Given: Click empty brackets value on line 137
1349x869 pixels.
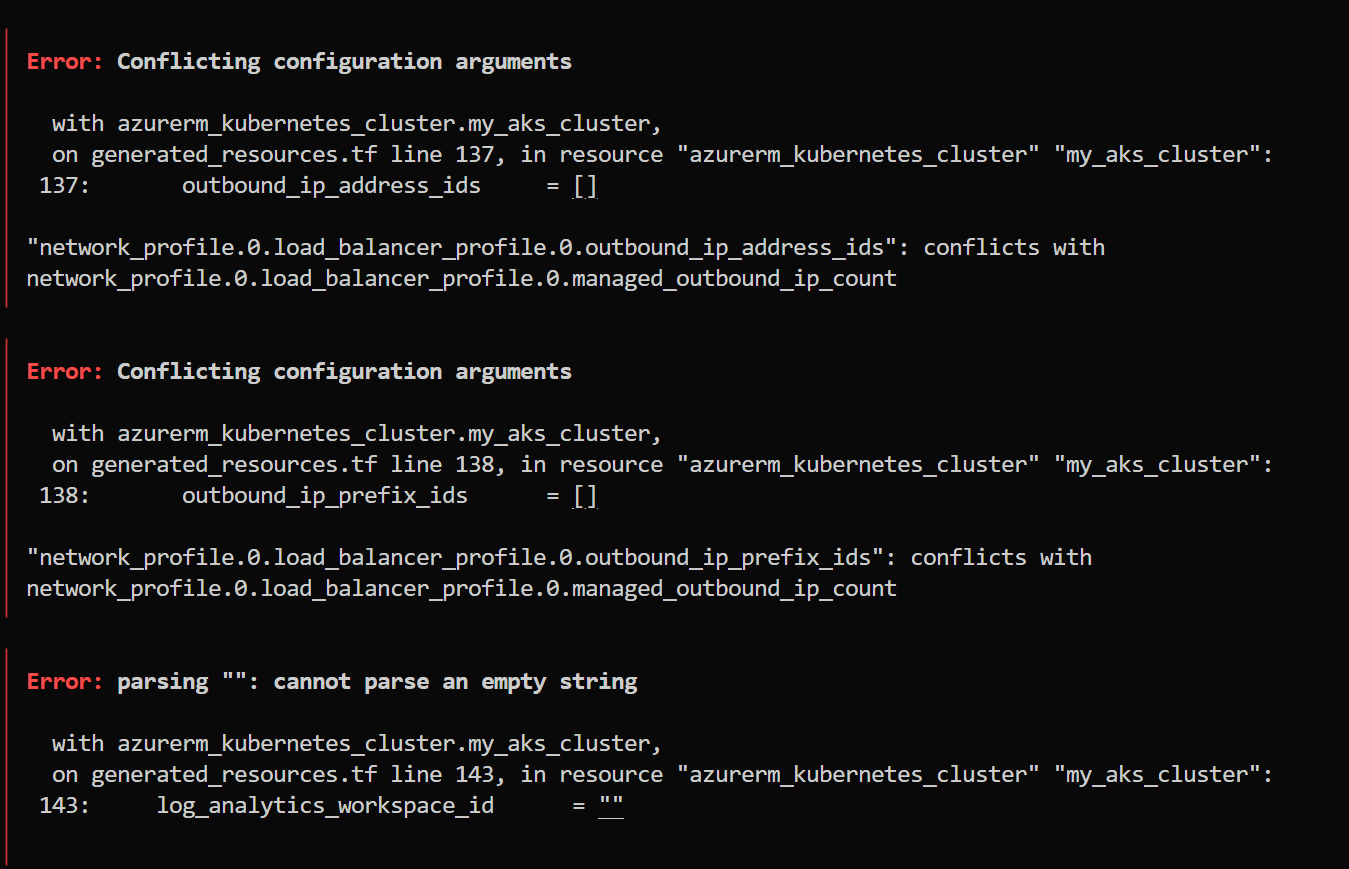Looking at the screenshot, I should [x=585, y=186].
